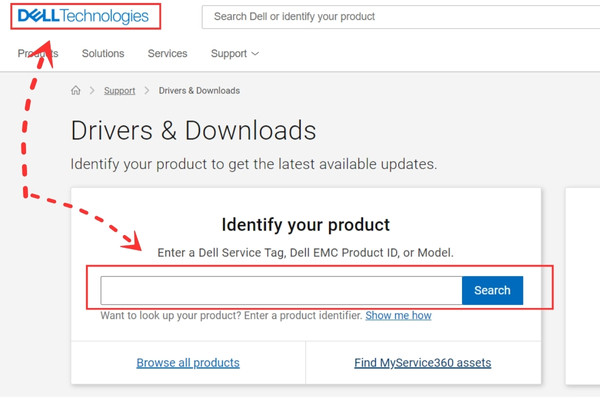Open Browse all products link
Image resolution: width=600 pixels, height=400 pixels.
click(188, 362)
